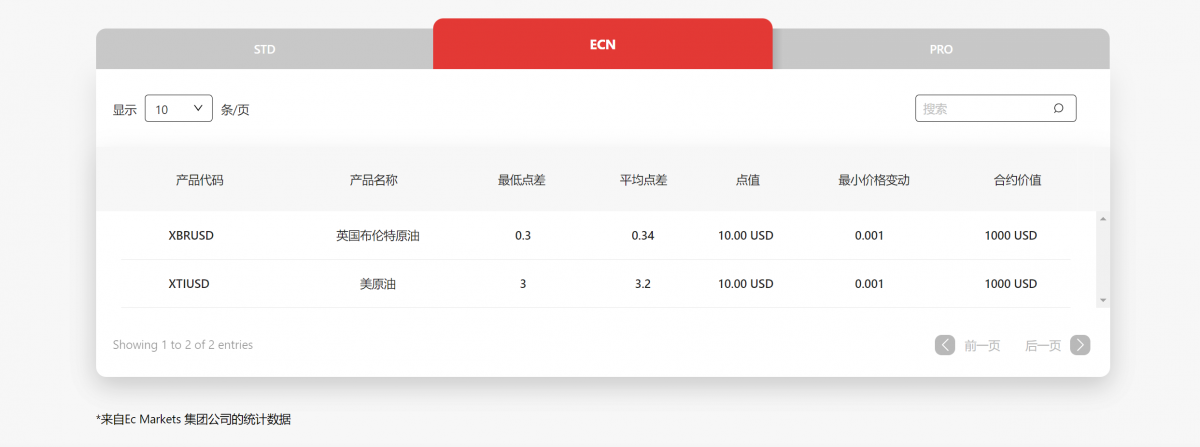
Task: Click the 最小价格变动 column header
Action: click(x=873, y=181)
